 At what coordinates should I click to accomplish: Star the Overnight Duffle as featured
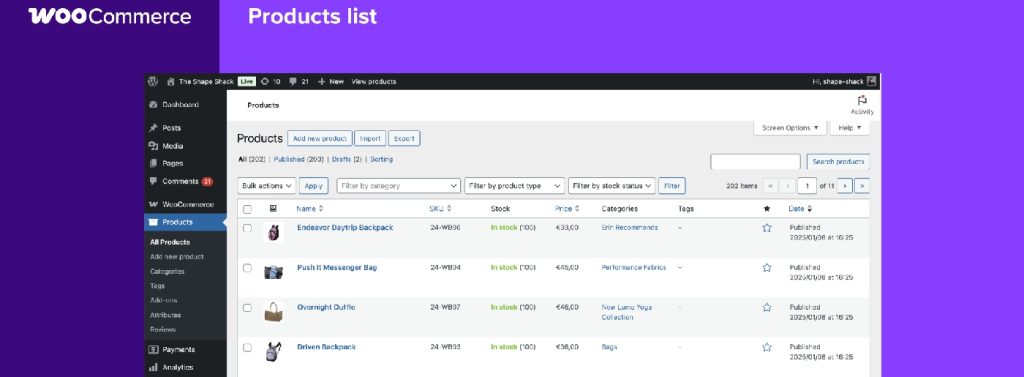tap(767, 308)
